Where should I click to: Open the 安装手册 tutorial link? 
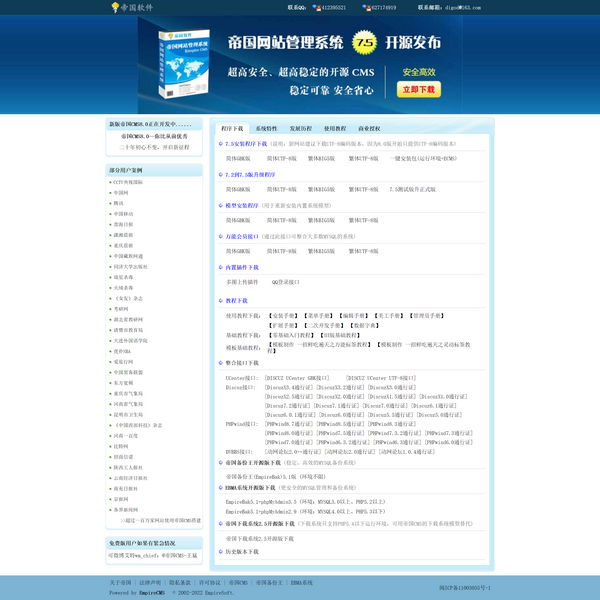pos(285,315)
